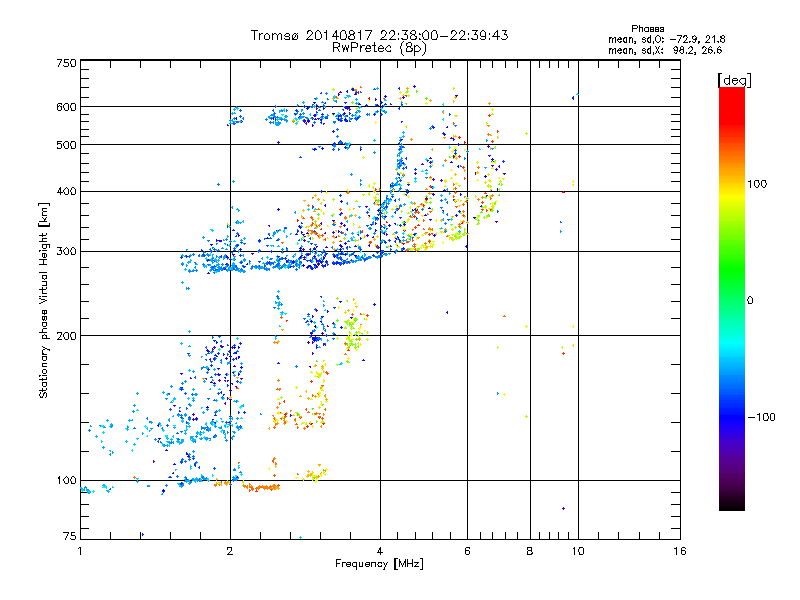800x600 pixels.
Task: Click the colorbar '-100' tick label
Action: click(761, 417)
